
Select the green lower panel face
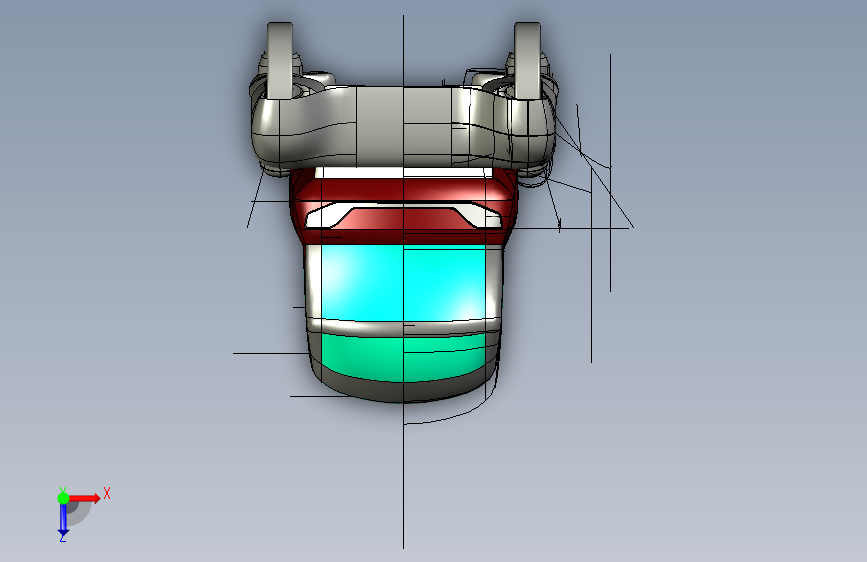[404, 357]
